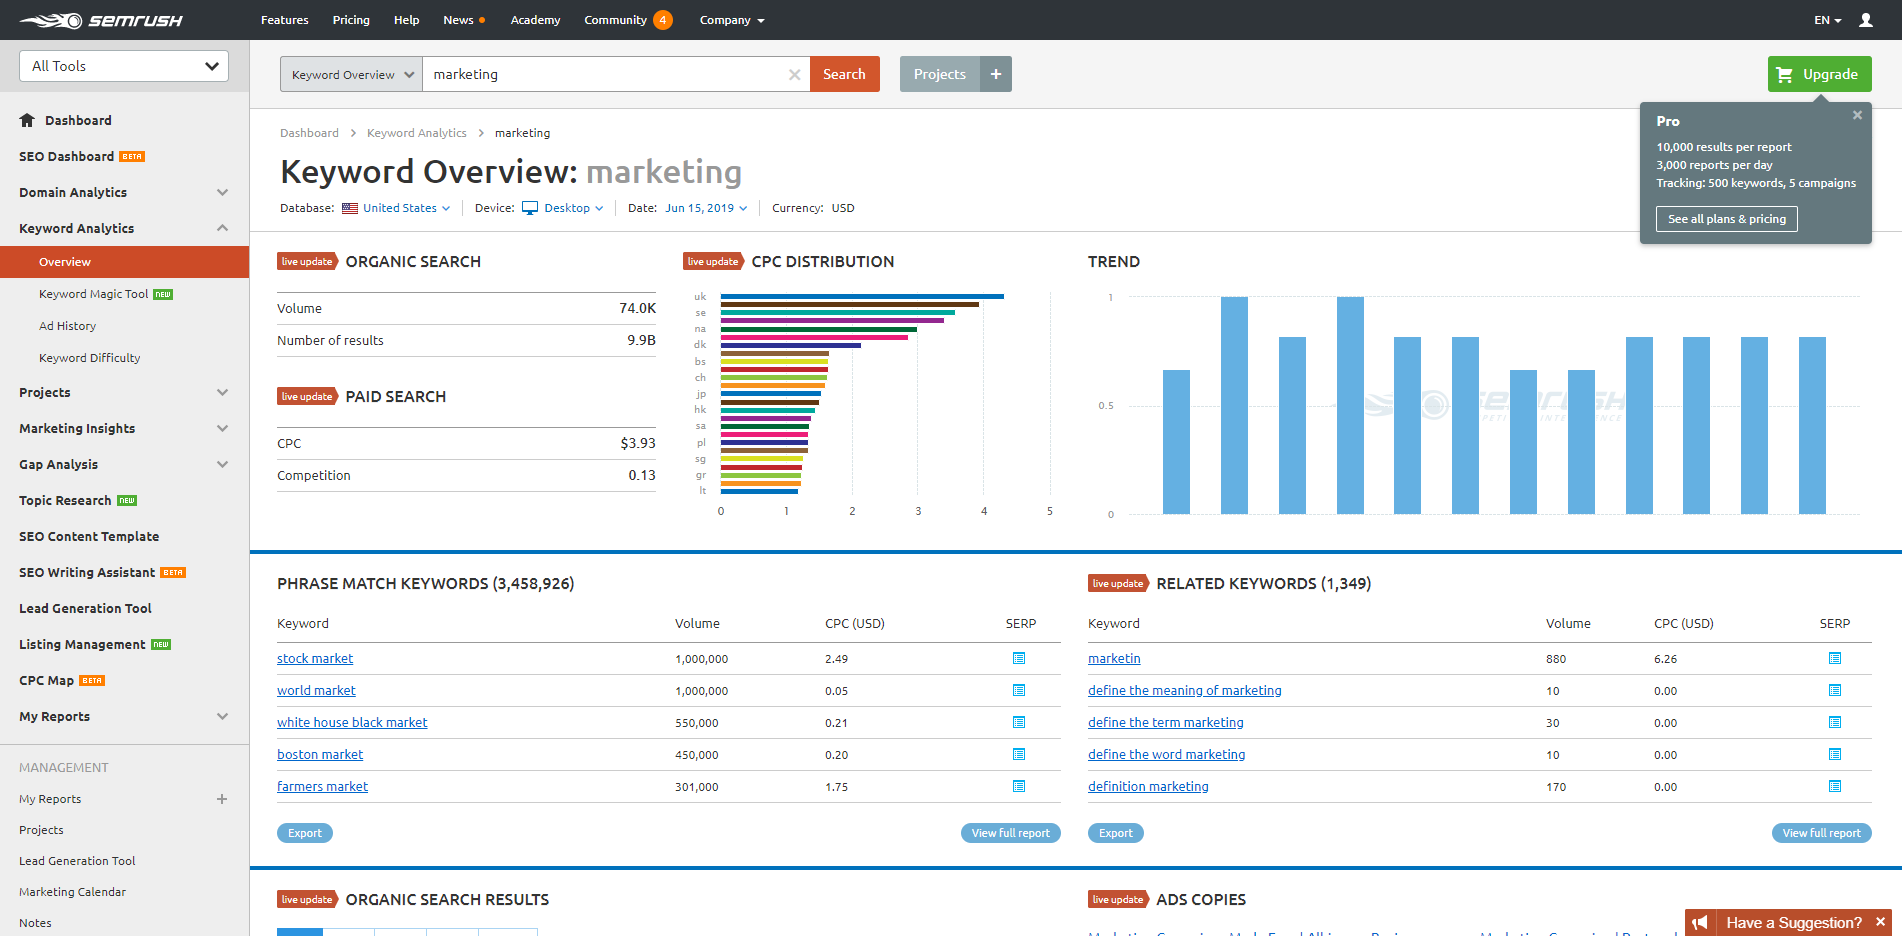Change date Jun 15, 2019

tap(706, 208)
